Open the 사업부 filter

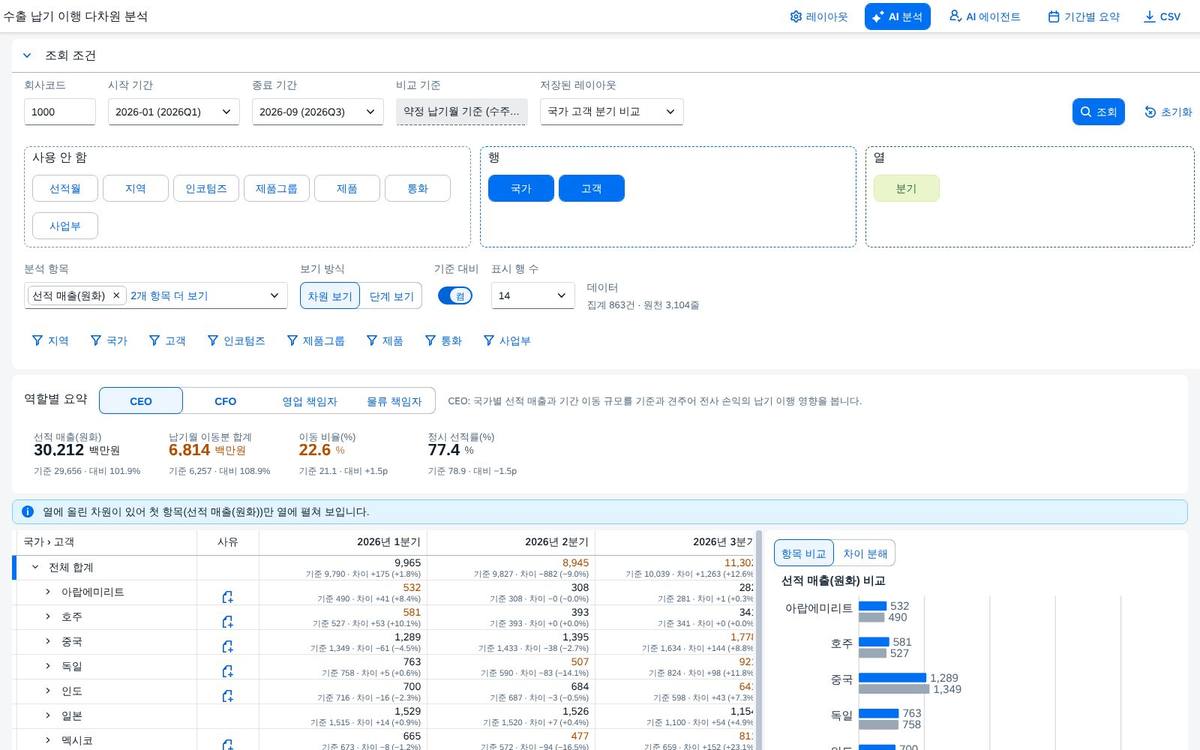pyautogui.click(x=507, y=341)
